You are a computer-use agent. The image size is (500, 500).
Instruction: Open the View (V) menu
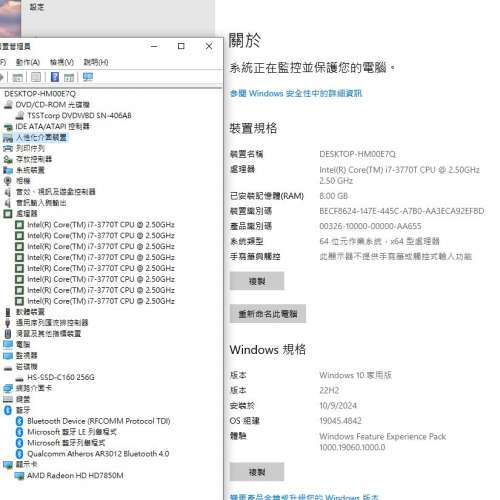[62, 62]
